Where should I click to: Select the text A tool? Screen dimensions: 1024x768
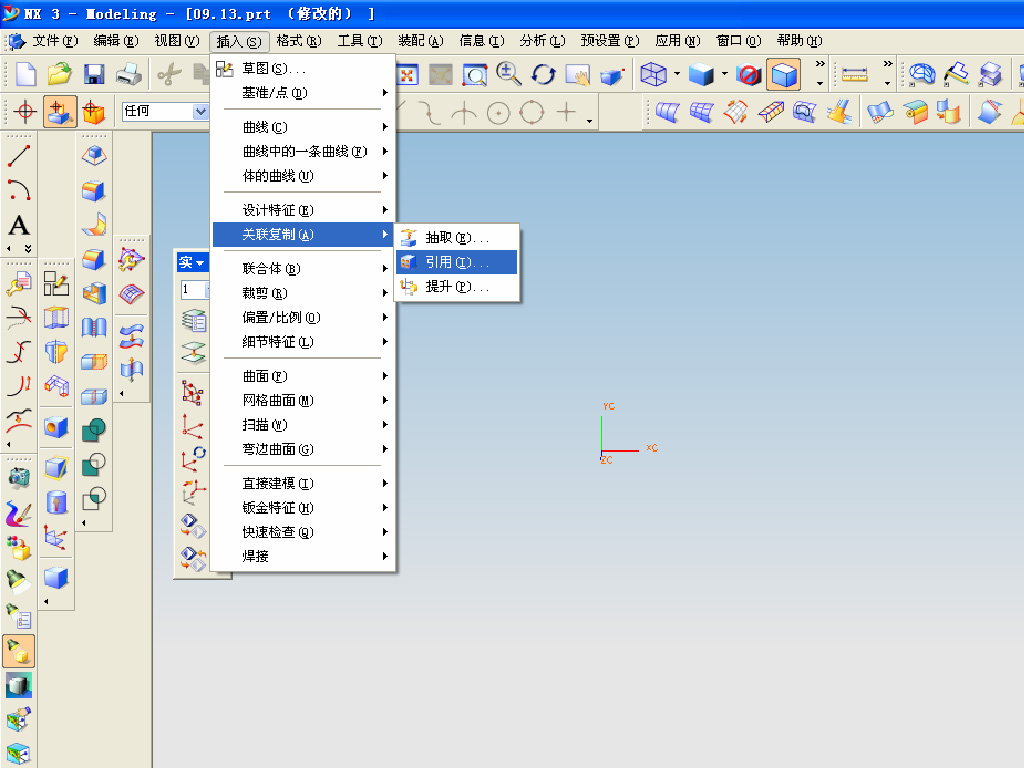click(x=18, y=225)
